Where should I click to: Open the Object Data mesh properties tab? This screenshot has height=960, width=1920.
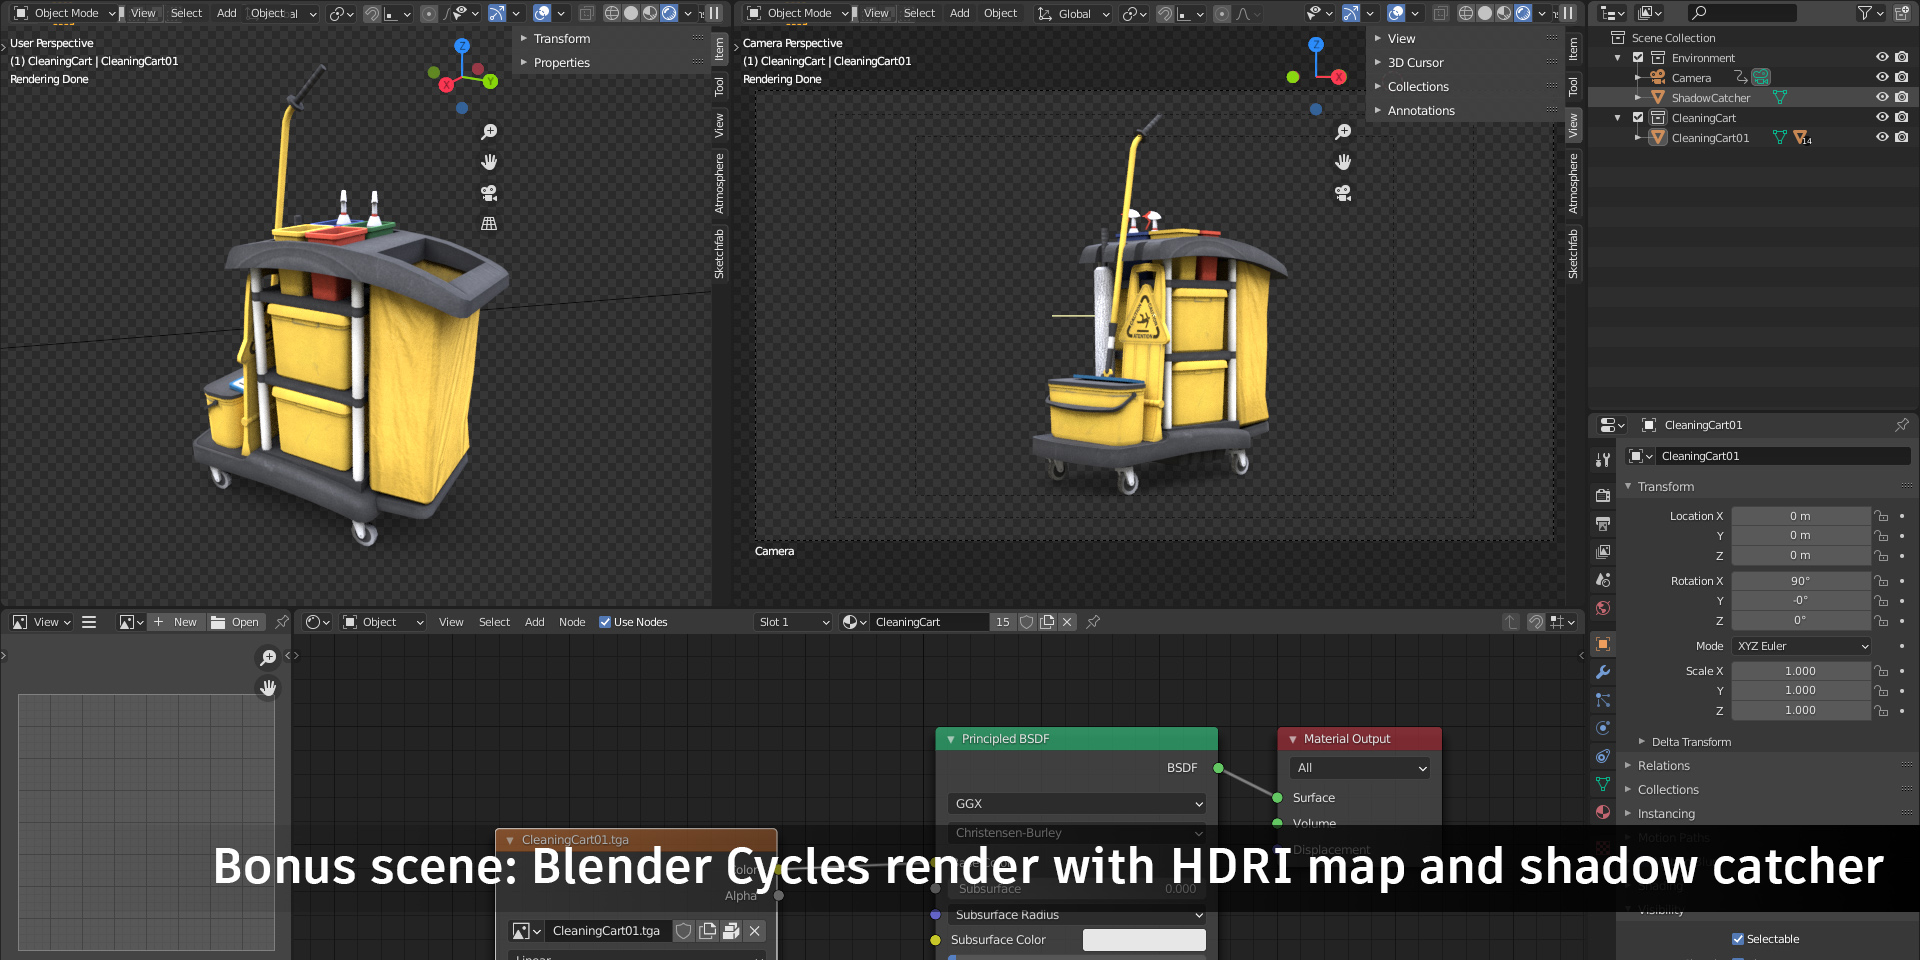(x=1603, y=784)
